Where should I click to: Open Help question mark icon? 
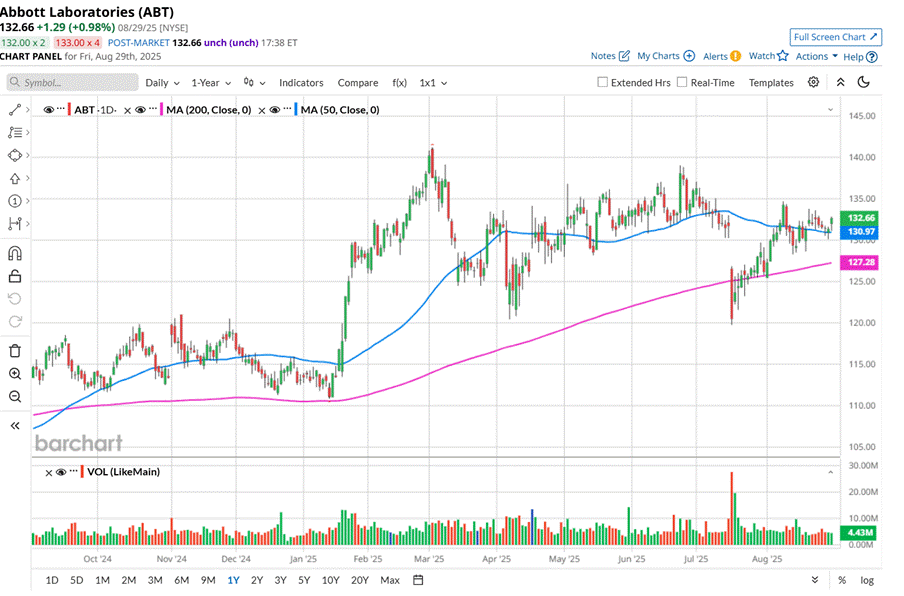tap(872, 56)
